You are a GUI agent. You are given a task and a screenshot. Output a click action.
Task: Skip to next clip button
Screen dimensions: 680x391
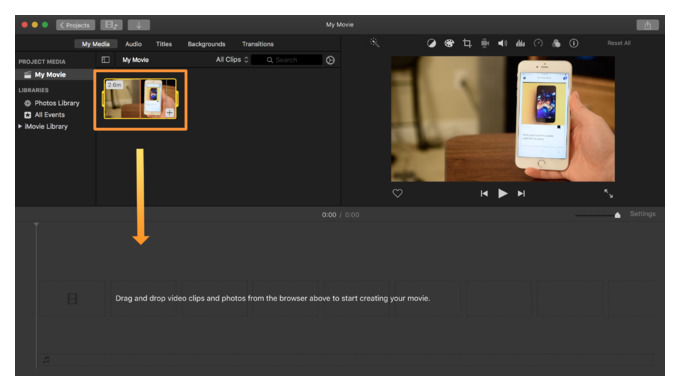click(521, 193)
